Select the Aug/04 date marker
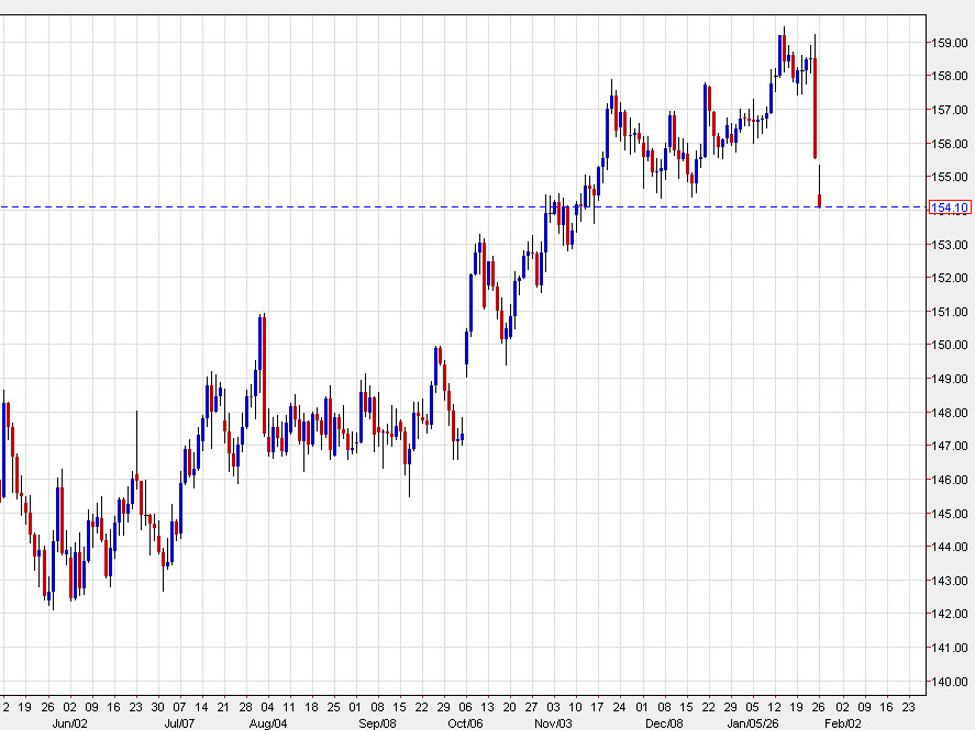 tap(268, 721)
